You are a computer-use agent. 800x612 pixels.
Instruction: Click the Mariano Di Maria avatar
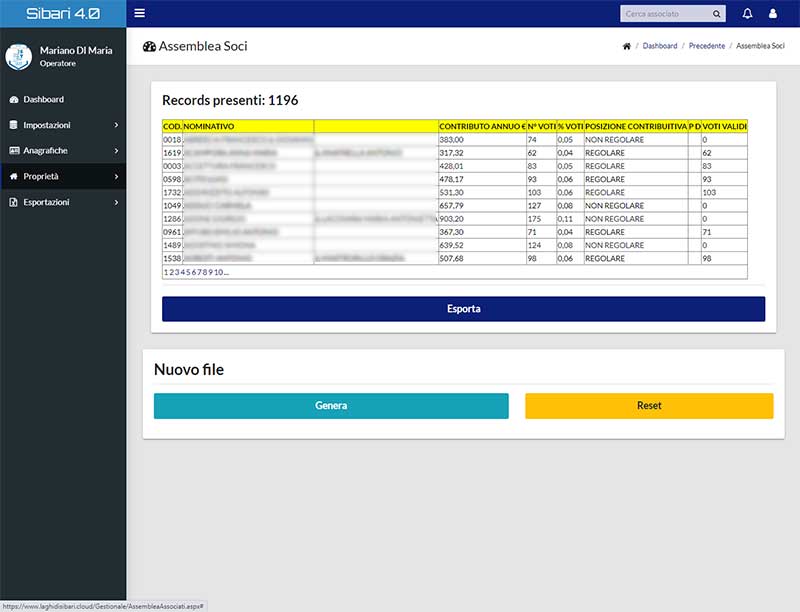[18, 57]
